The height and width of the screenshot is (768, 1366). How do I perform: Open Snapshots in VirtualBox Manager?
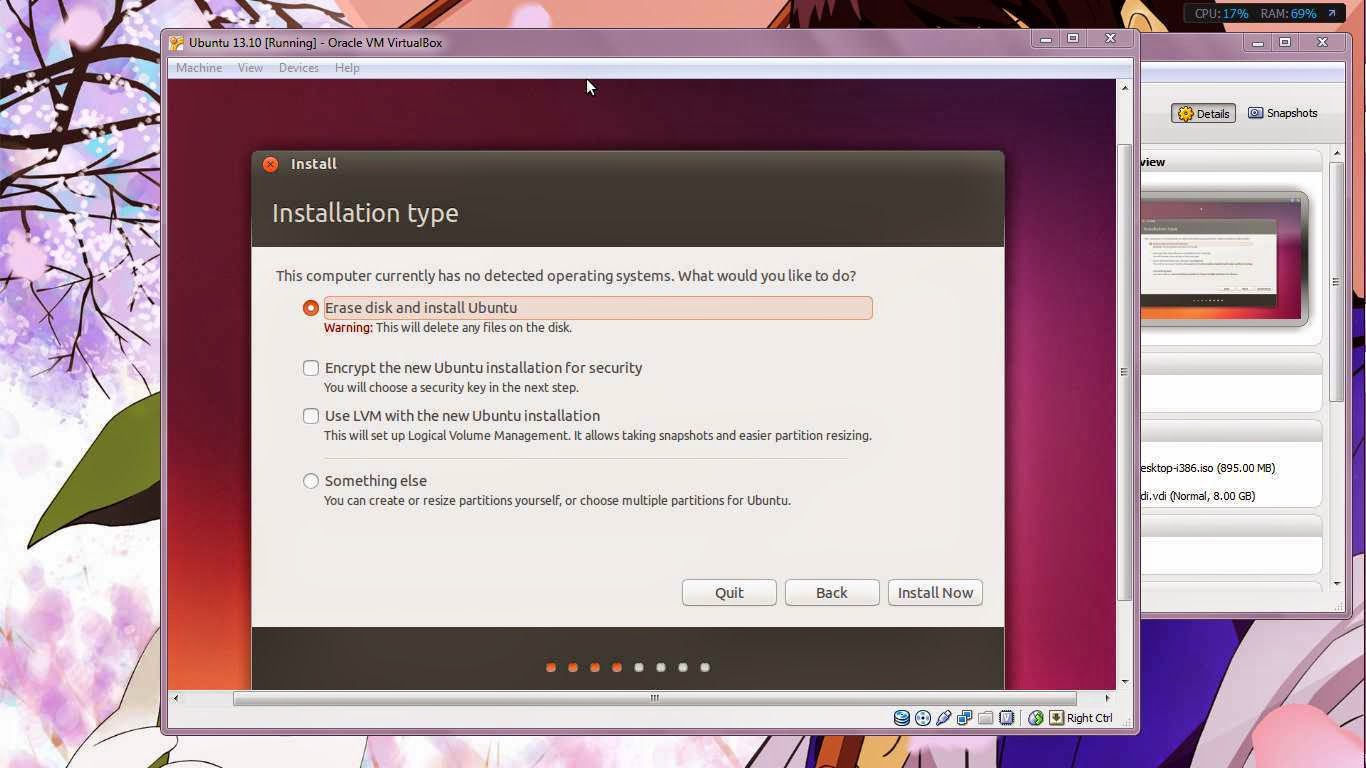(1282, 113)
